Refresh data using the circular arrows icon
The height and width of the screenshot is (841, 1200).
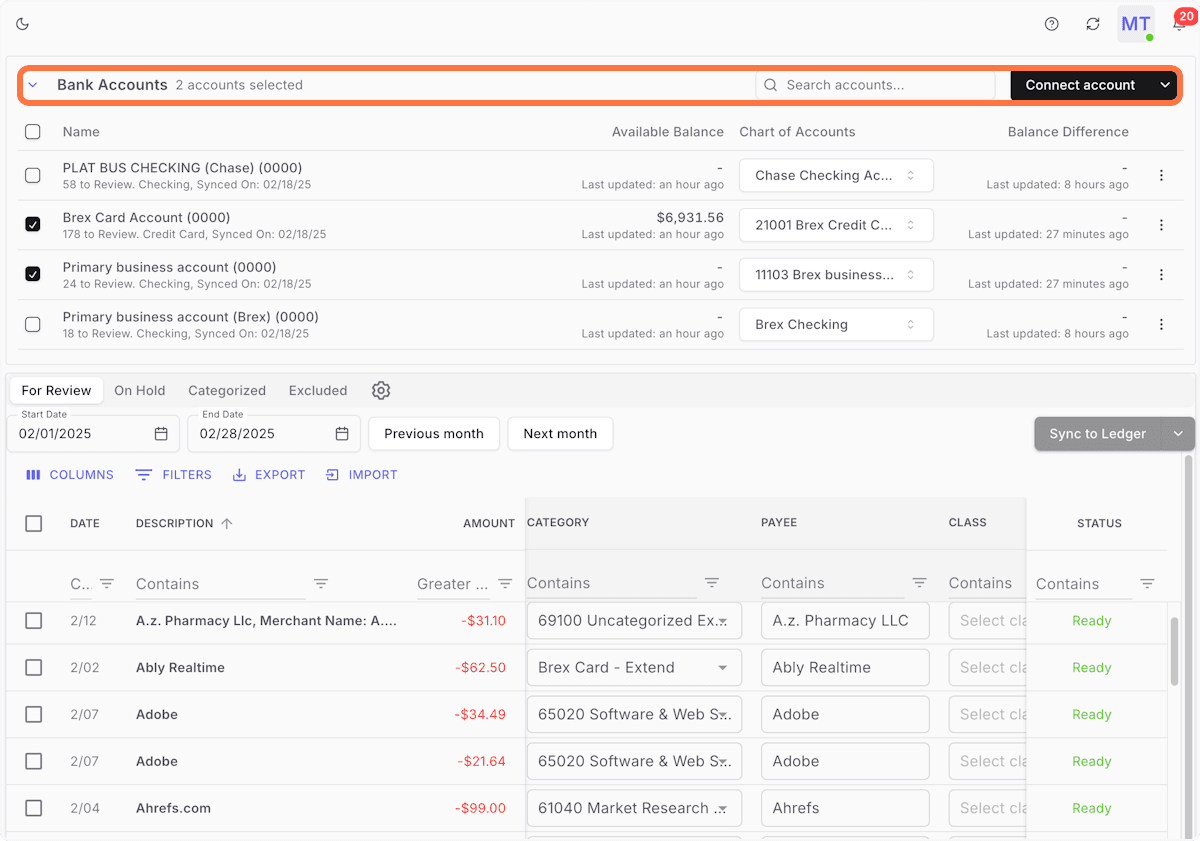(x=1093, y=23)
